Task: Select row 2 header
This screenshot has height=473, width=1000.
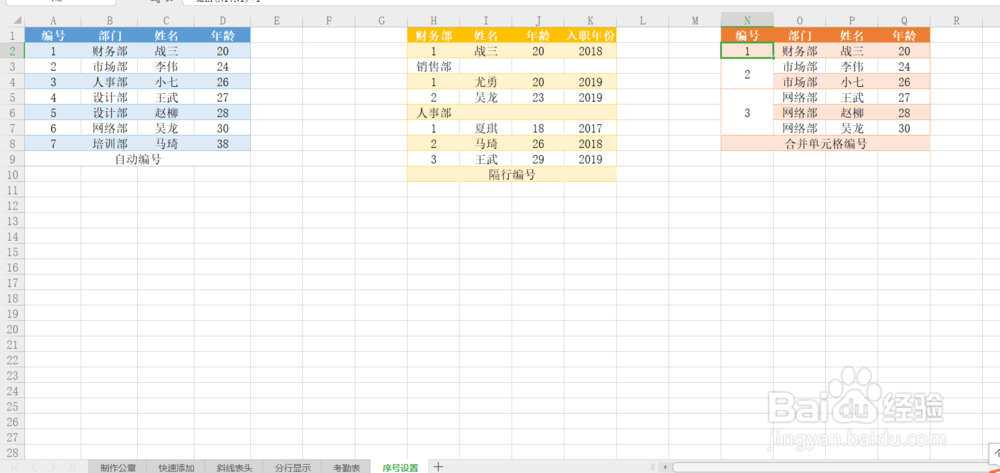Action: tap(11, 51)
